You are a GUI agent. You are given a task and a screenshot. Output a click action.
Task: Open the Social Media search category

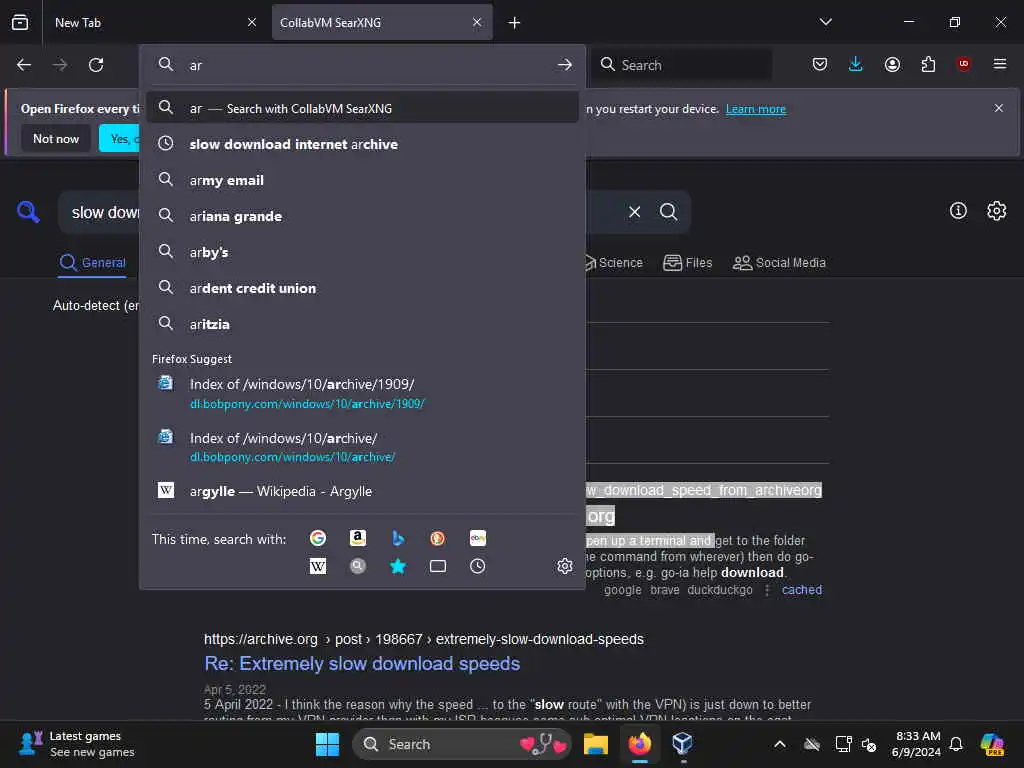point(779,263)
